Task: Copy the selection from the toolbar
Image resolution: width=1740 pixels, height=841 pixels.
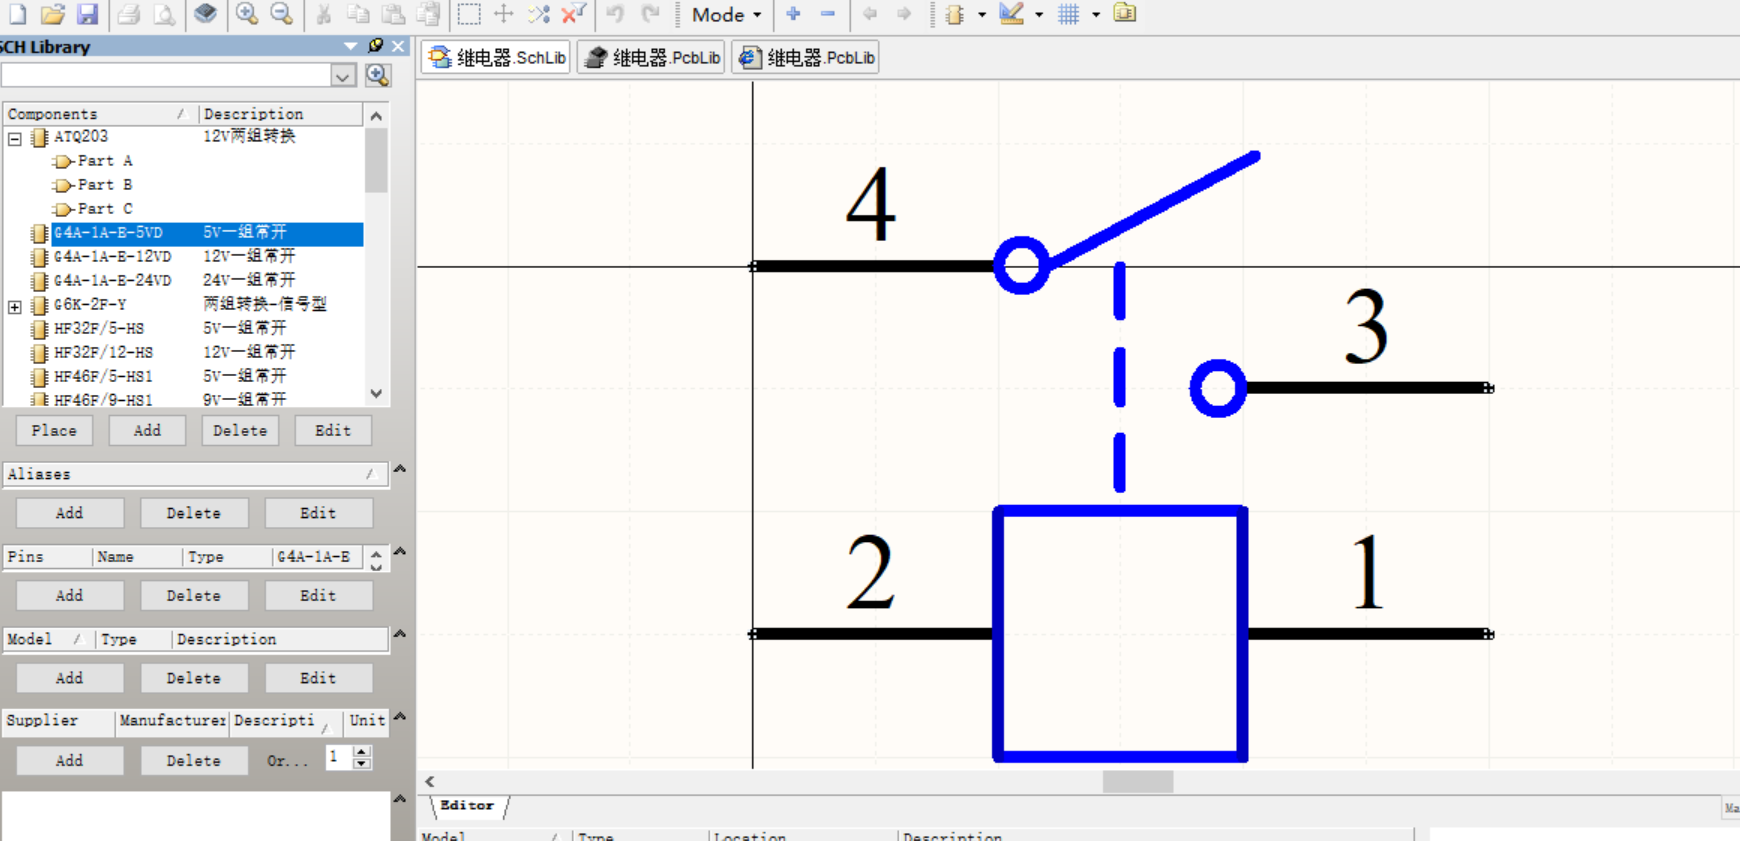Action: [358, 14]
